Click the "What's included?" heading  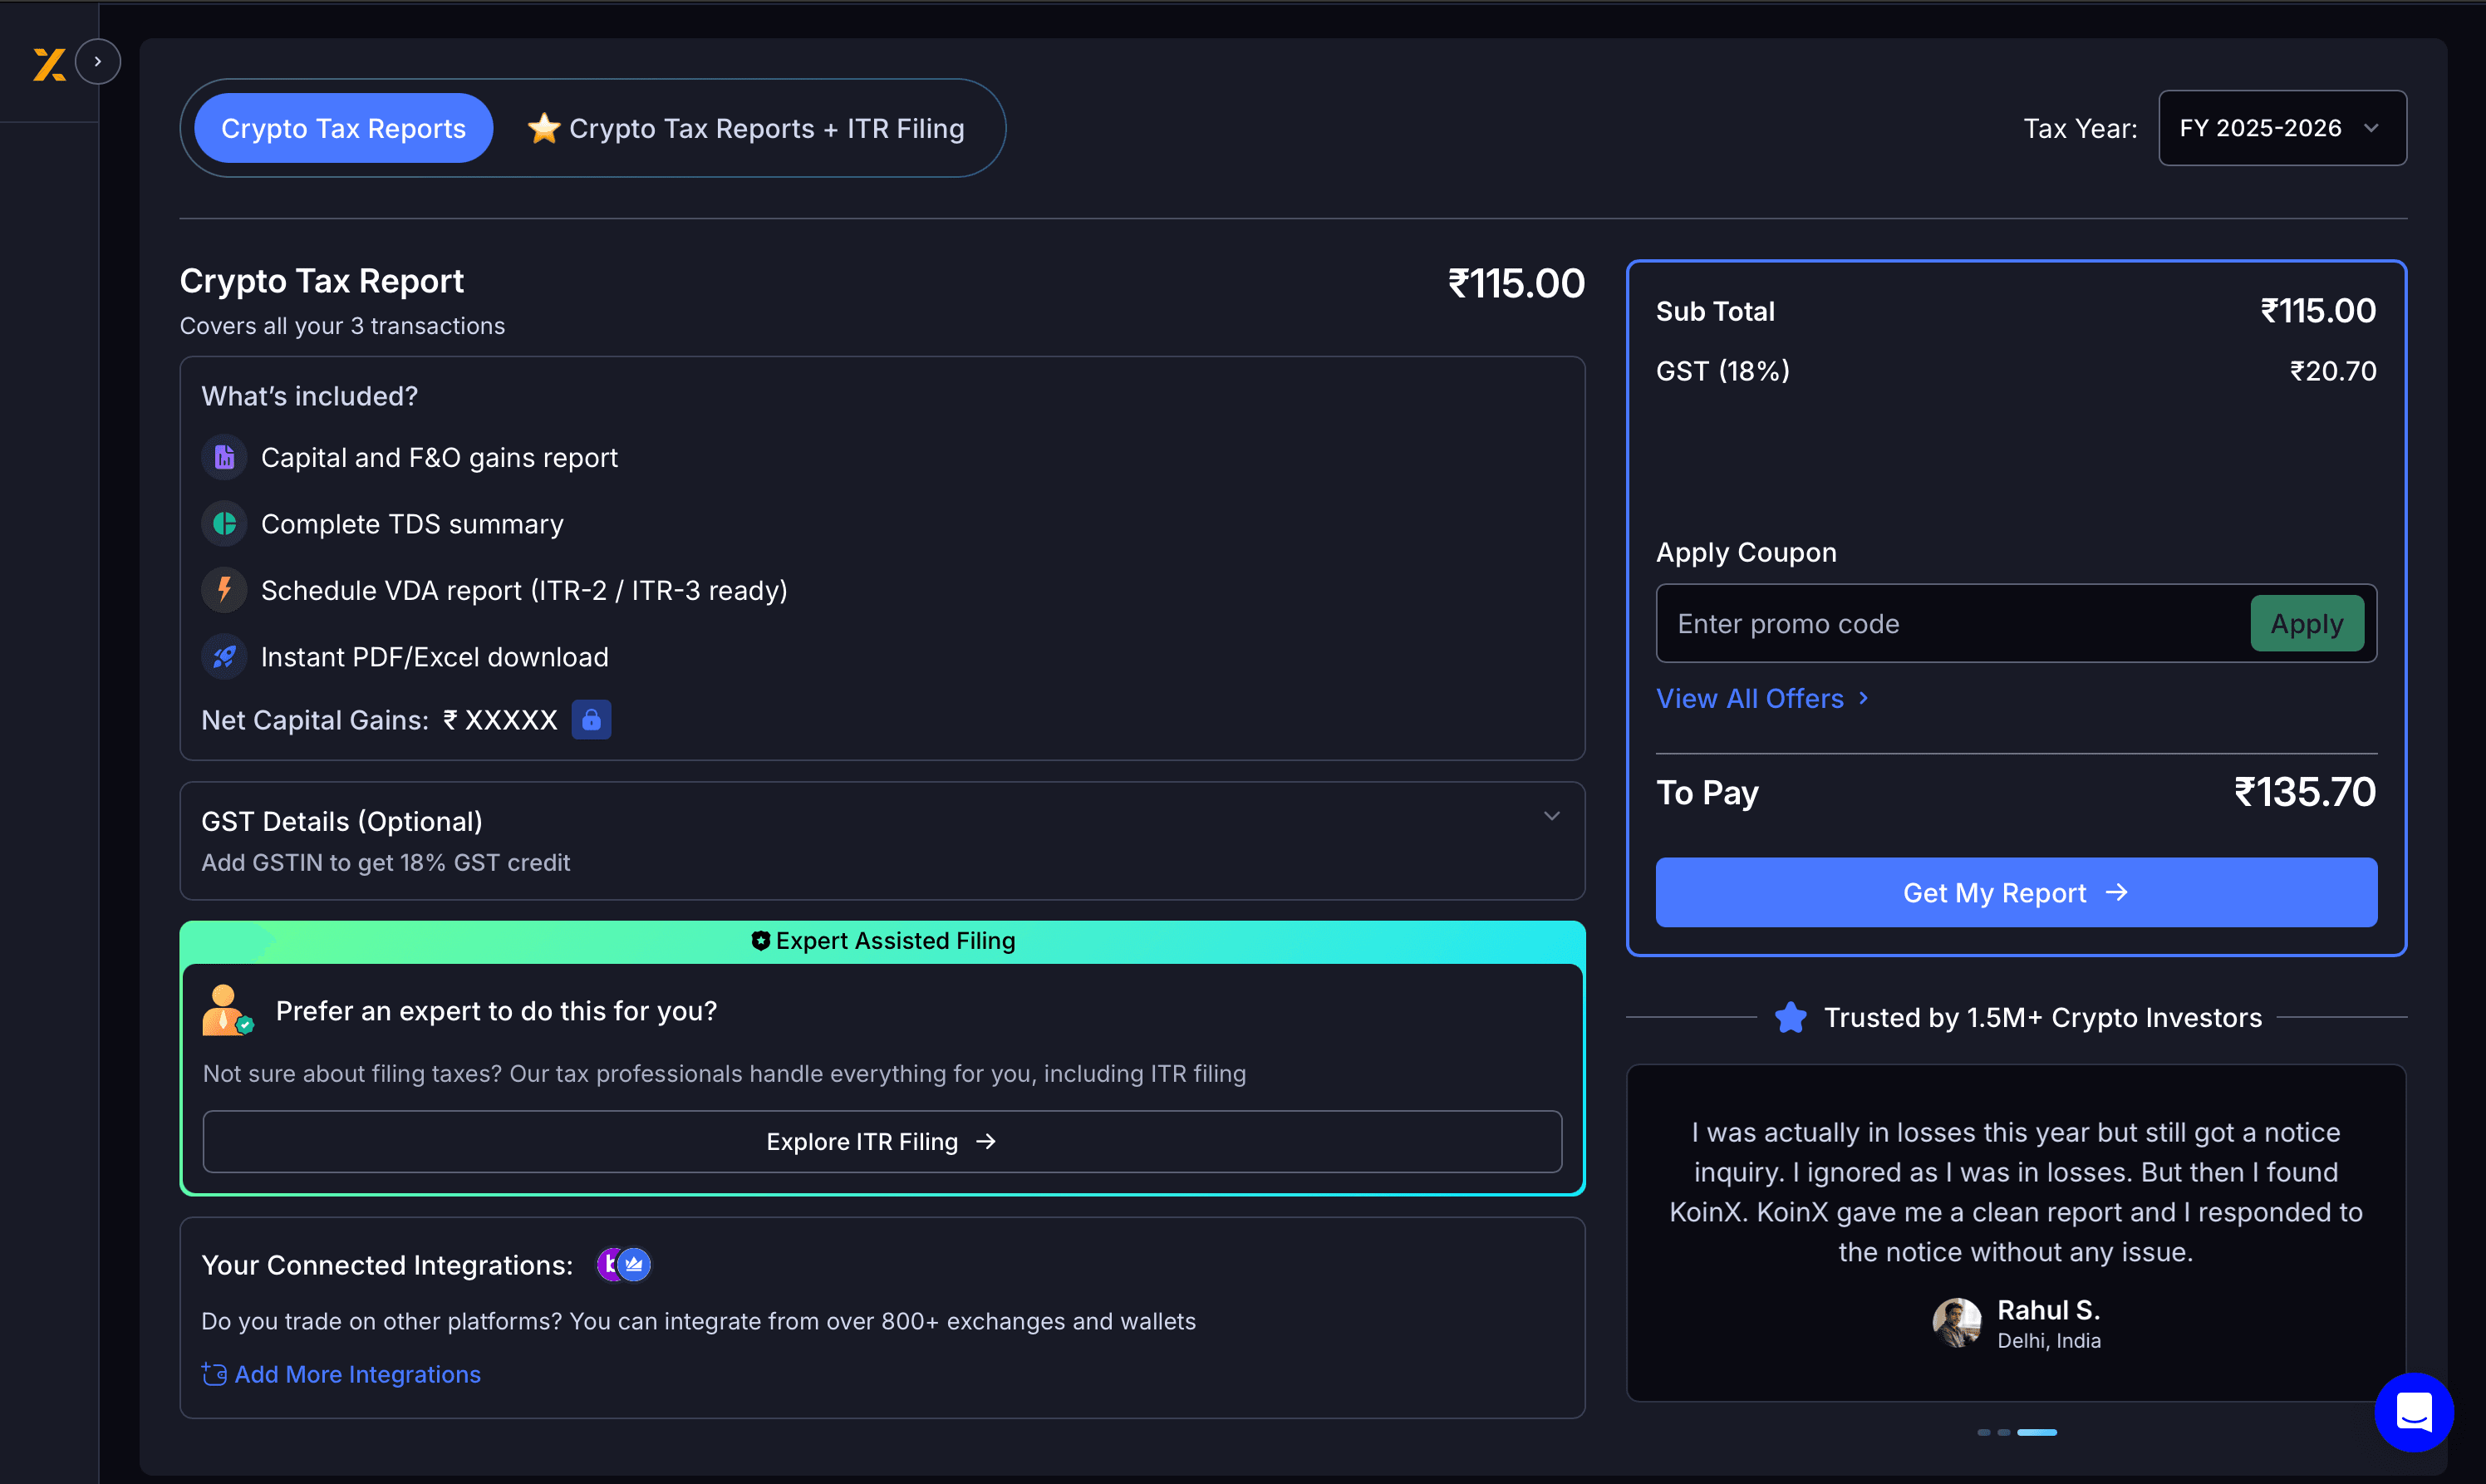click(x=310, y=397)
